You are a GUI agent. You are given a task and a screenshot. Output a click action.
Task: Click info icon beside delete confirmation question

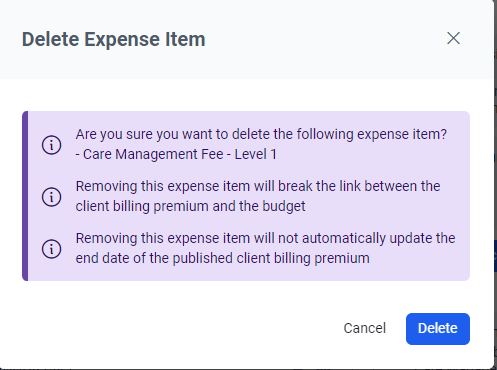(x=52, y=145)
